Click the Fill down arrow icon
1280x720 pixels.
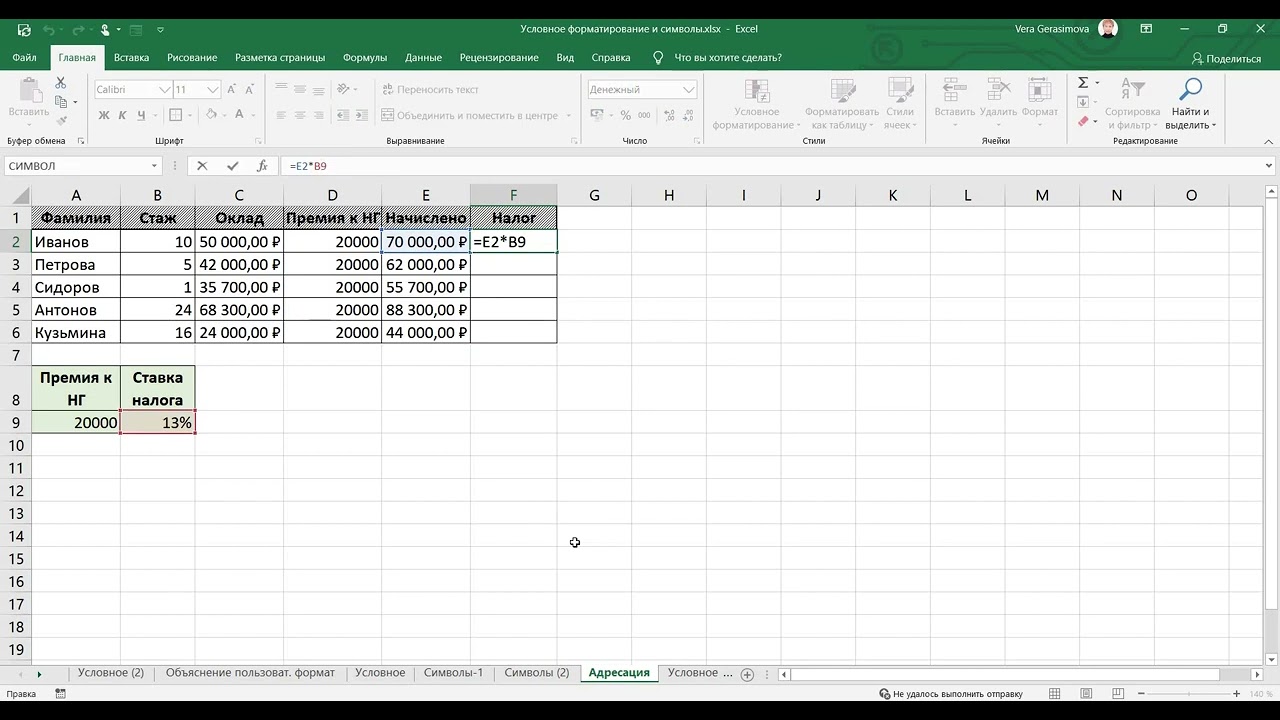click(x=1083, y=102)
